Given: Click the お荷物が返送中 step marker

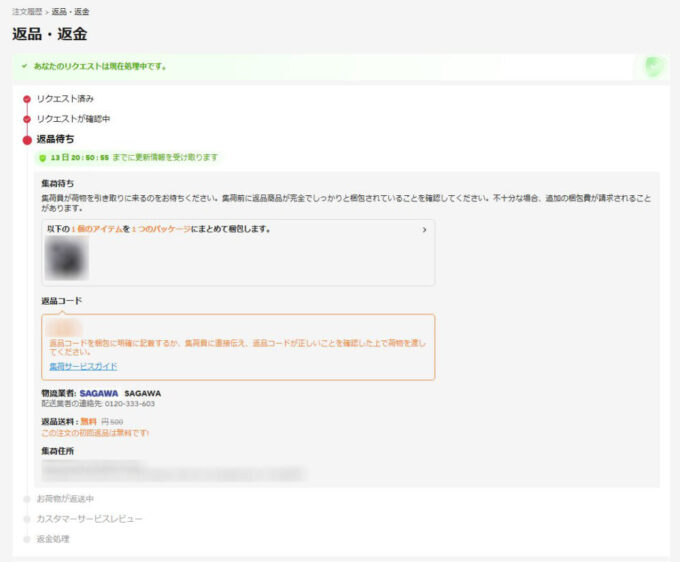Looking at the screenshot, I should (27, 500).
